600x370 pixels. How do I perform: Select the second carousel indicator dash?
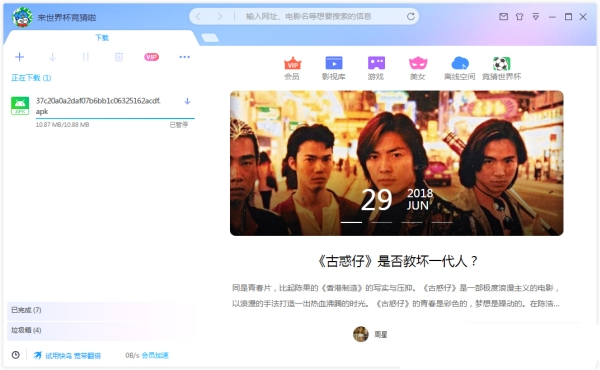point(382,222)
